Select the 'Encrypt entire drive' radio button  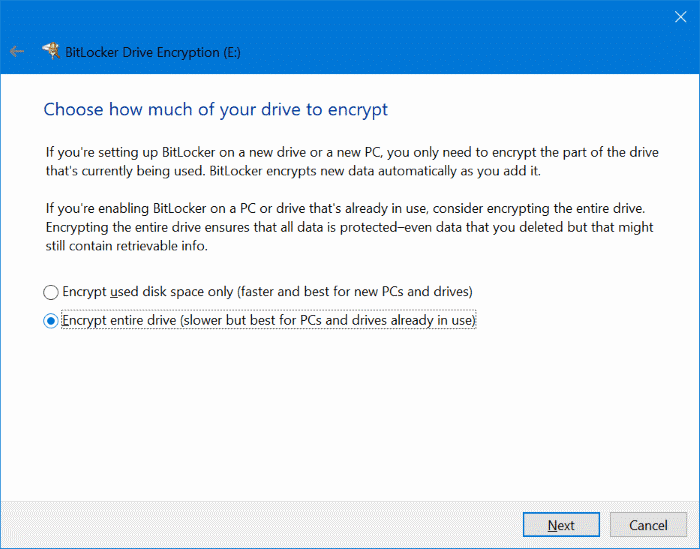tap(51, 321)
